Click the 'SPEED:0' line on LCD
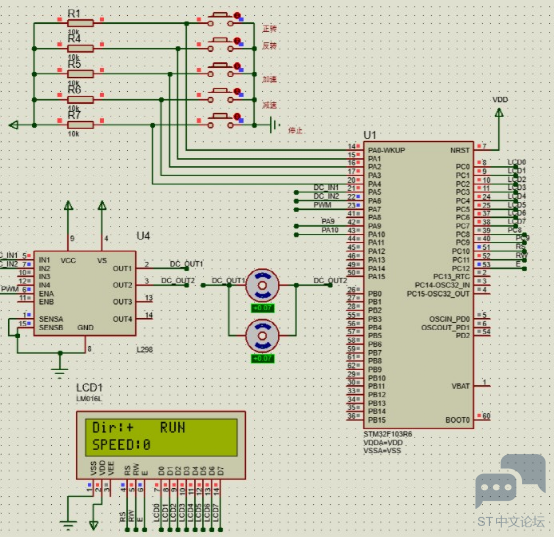 [x=121, y=445]
